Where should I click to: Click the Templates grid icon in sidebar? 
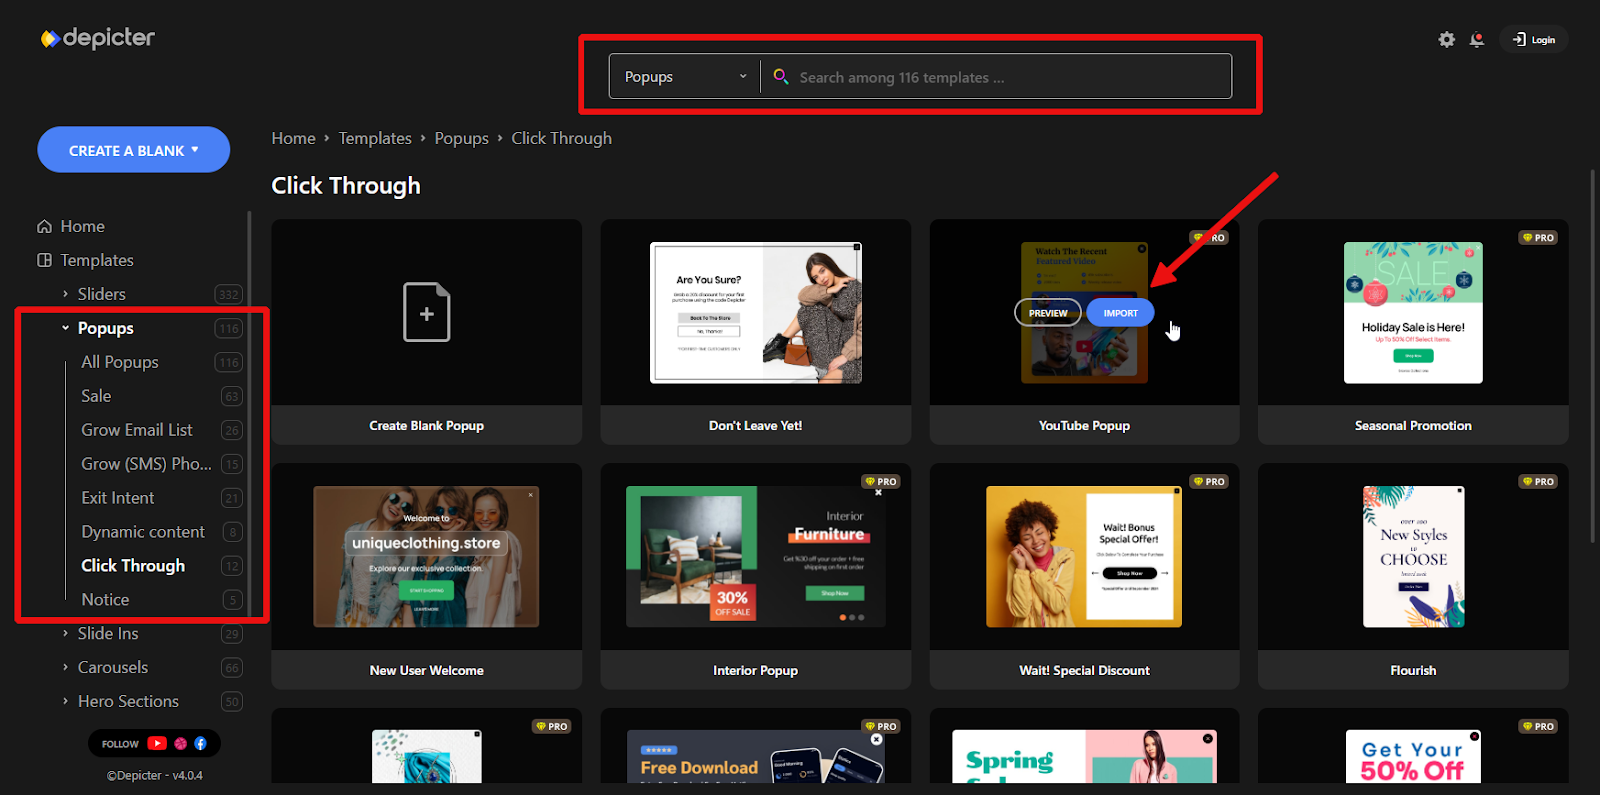pos(44,260)
